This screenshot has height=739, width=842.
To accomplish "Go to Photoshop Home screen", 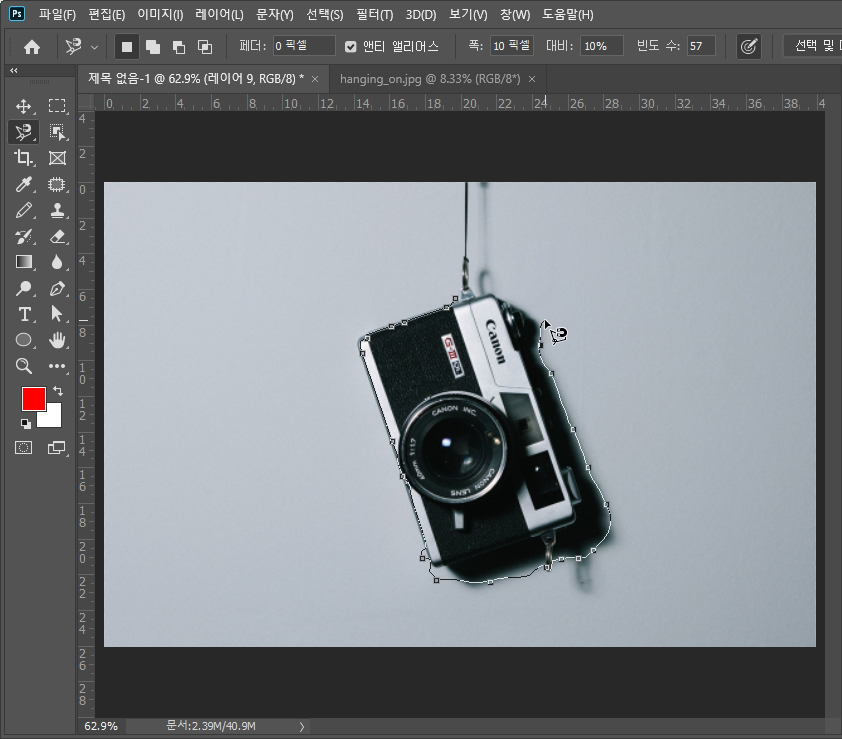I will pos(32,47).
